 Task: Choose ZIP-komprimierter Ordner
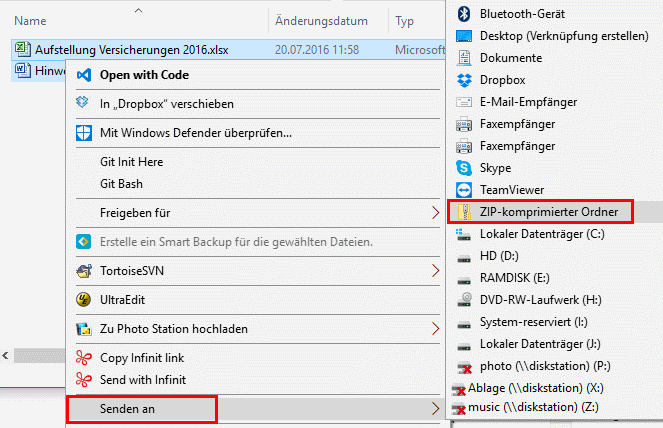coord(541,212)
